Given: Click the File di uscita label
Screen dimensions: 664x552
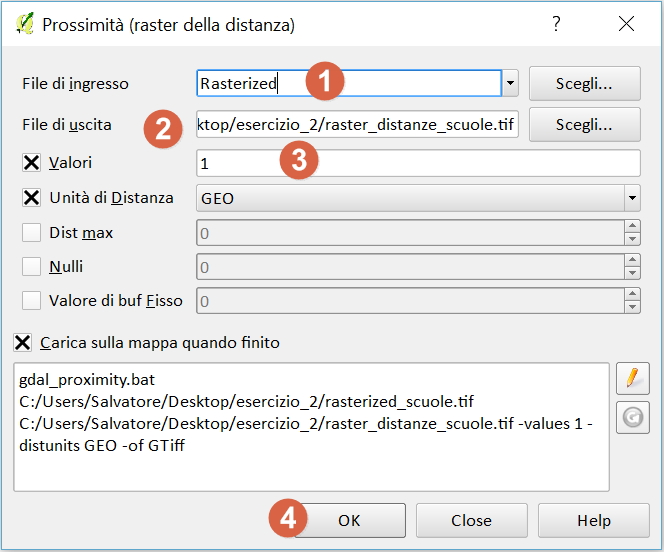Looking at the screenshot, I should 67,124.
